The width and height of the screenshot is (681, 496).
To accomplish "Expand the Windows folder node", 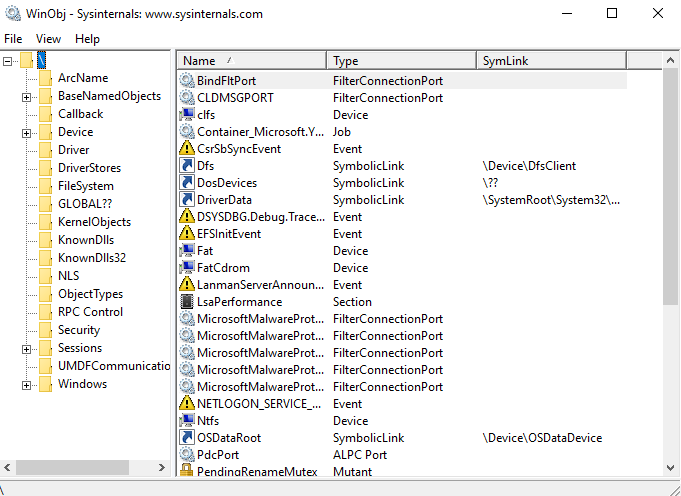I will click(26, 385).
